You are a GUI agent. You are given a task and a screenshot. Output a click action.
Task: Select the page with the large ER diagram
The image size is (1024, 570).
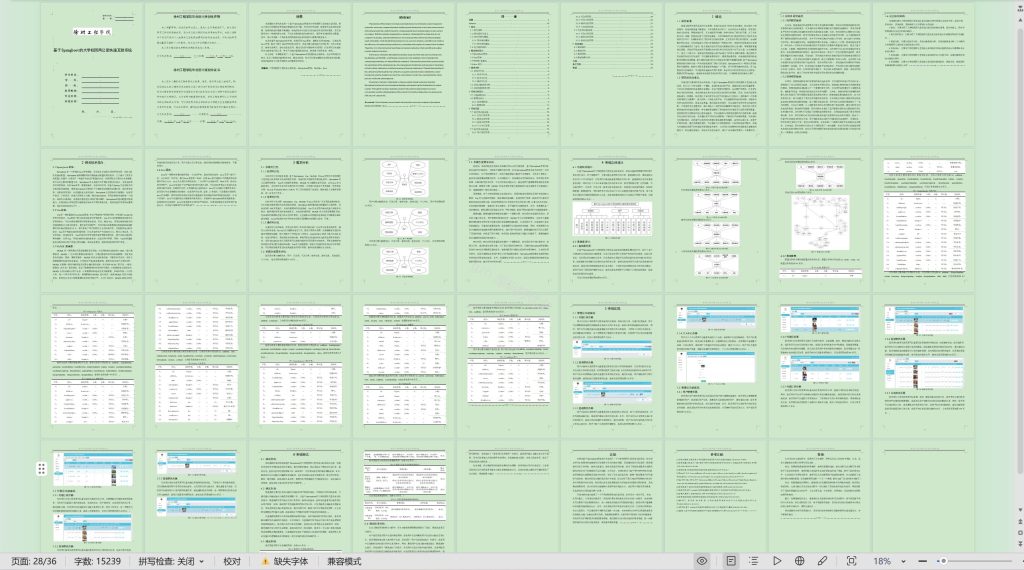(820, 220)
